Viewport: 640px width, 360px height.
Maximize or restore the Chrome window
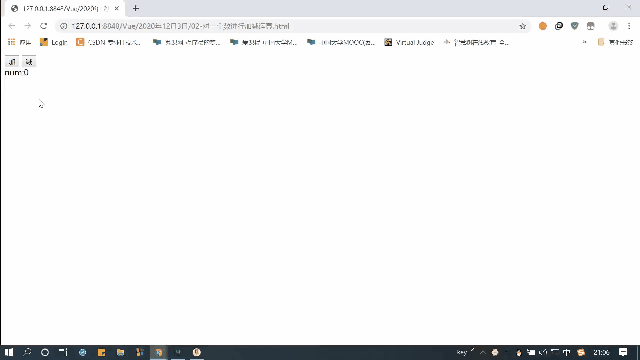pyautogui.click(x=605, y=7)
